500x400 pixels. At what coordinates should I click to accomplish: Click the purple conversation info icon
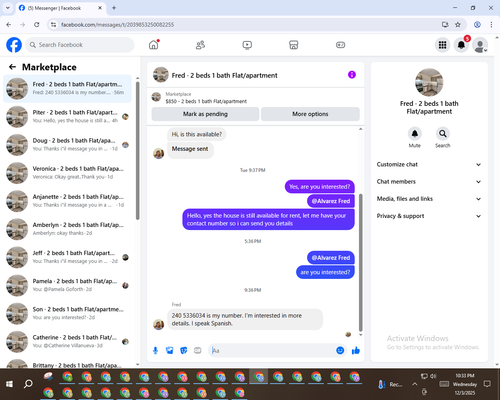point(352,75)
